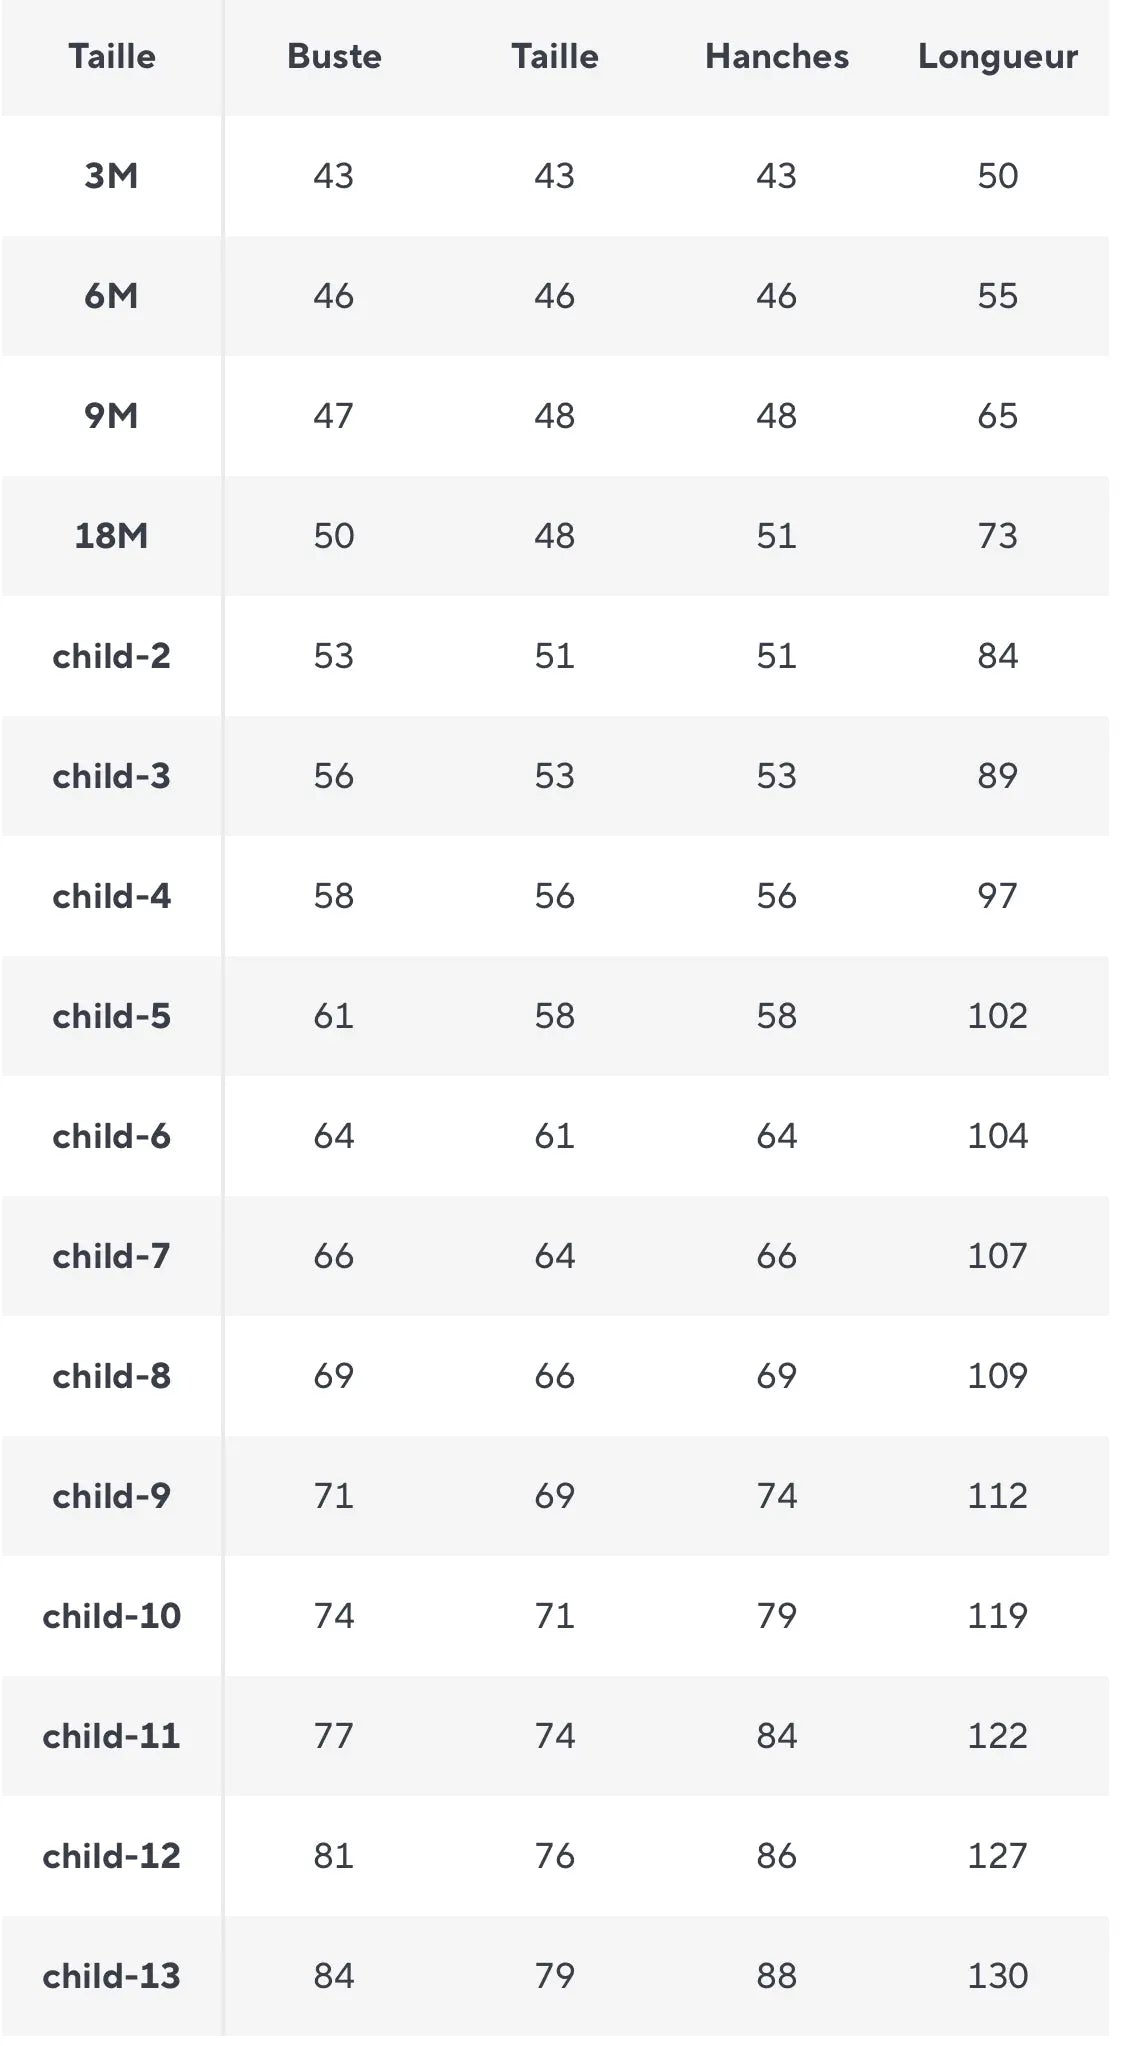Viewport: 1125px width, 2046px height.
Task: Click the Buste value 77 for child-11
Action: 334,1736
